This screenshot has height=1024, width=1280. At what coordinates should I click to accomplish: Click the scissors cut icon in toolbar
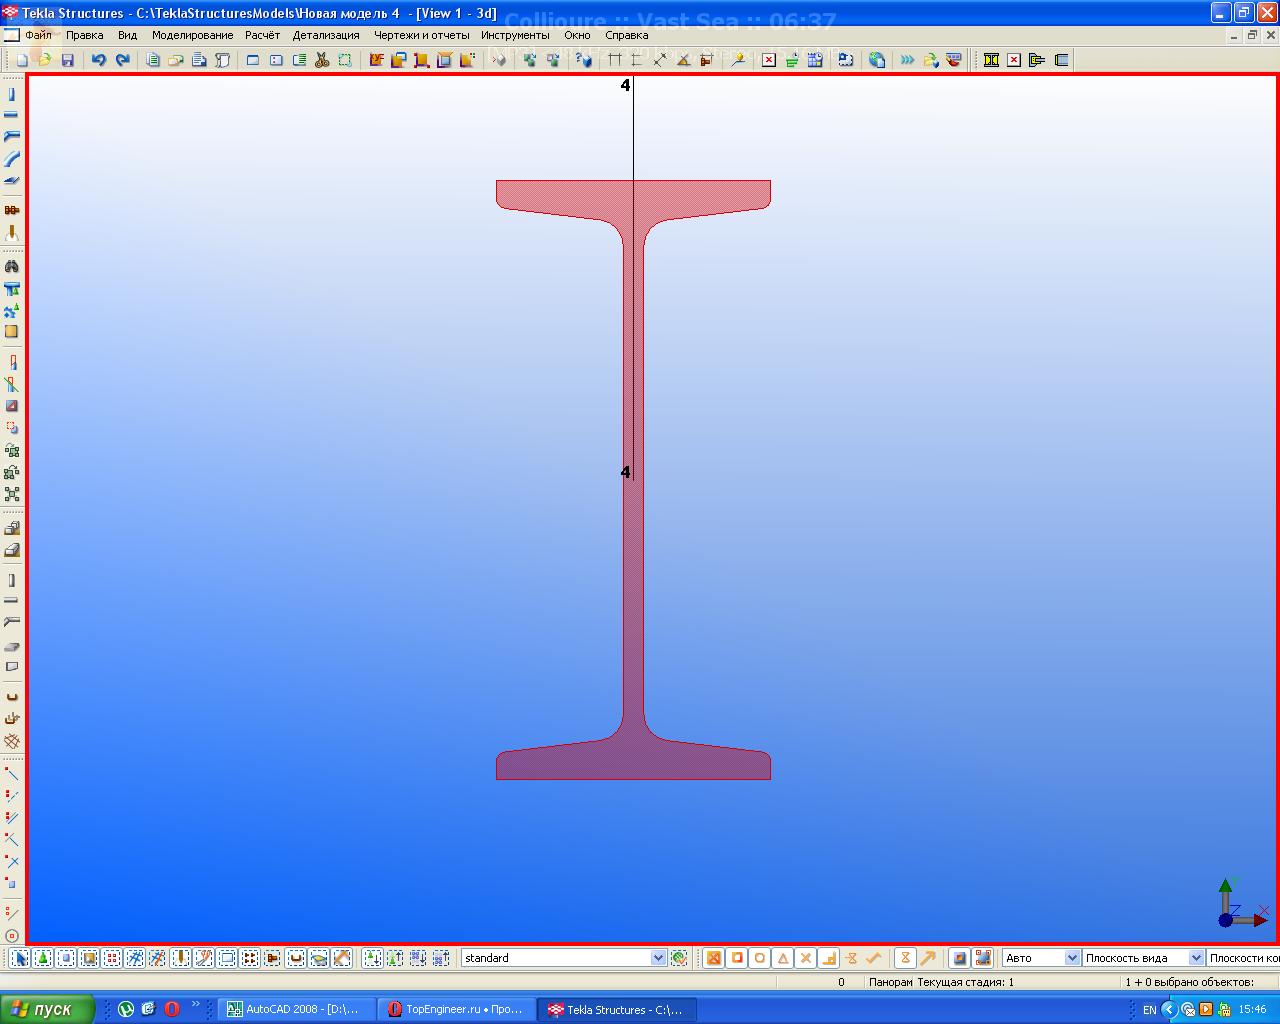point(322,60)
